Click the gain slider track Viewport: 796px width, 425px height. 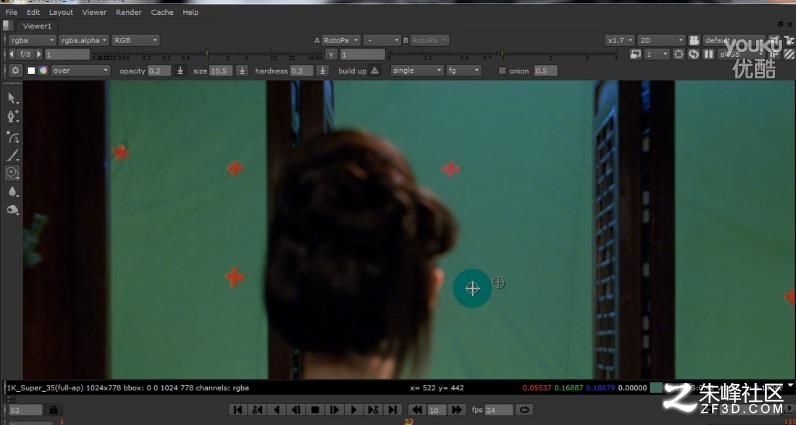pyautogui.click(x=207, y=54)
